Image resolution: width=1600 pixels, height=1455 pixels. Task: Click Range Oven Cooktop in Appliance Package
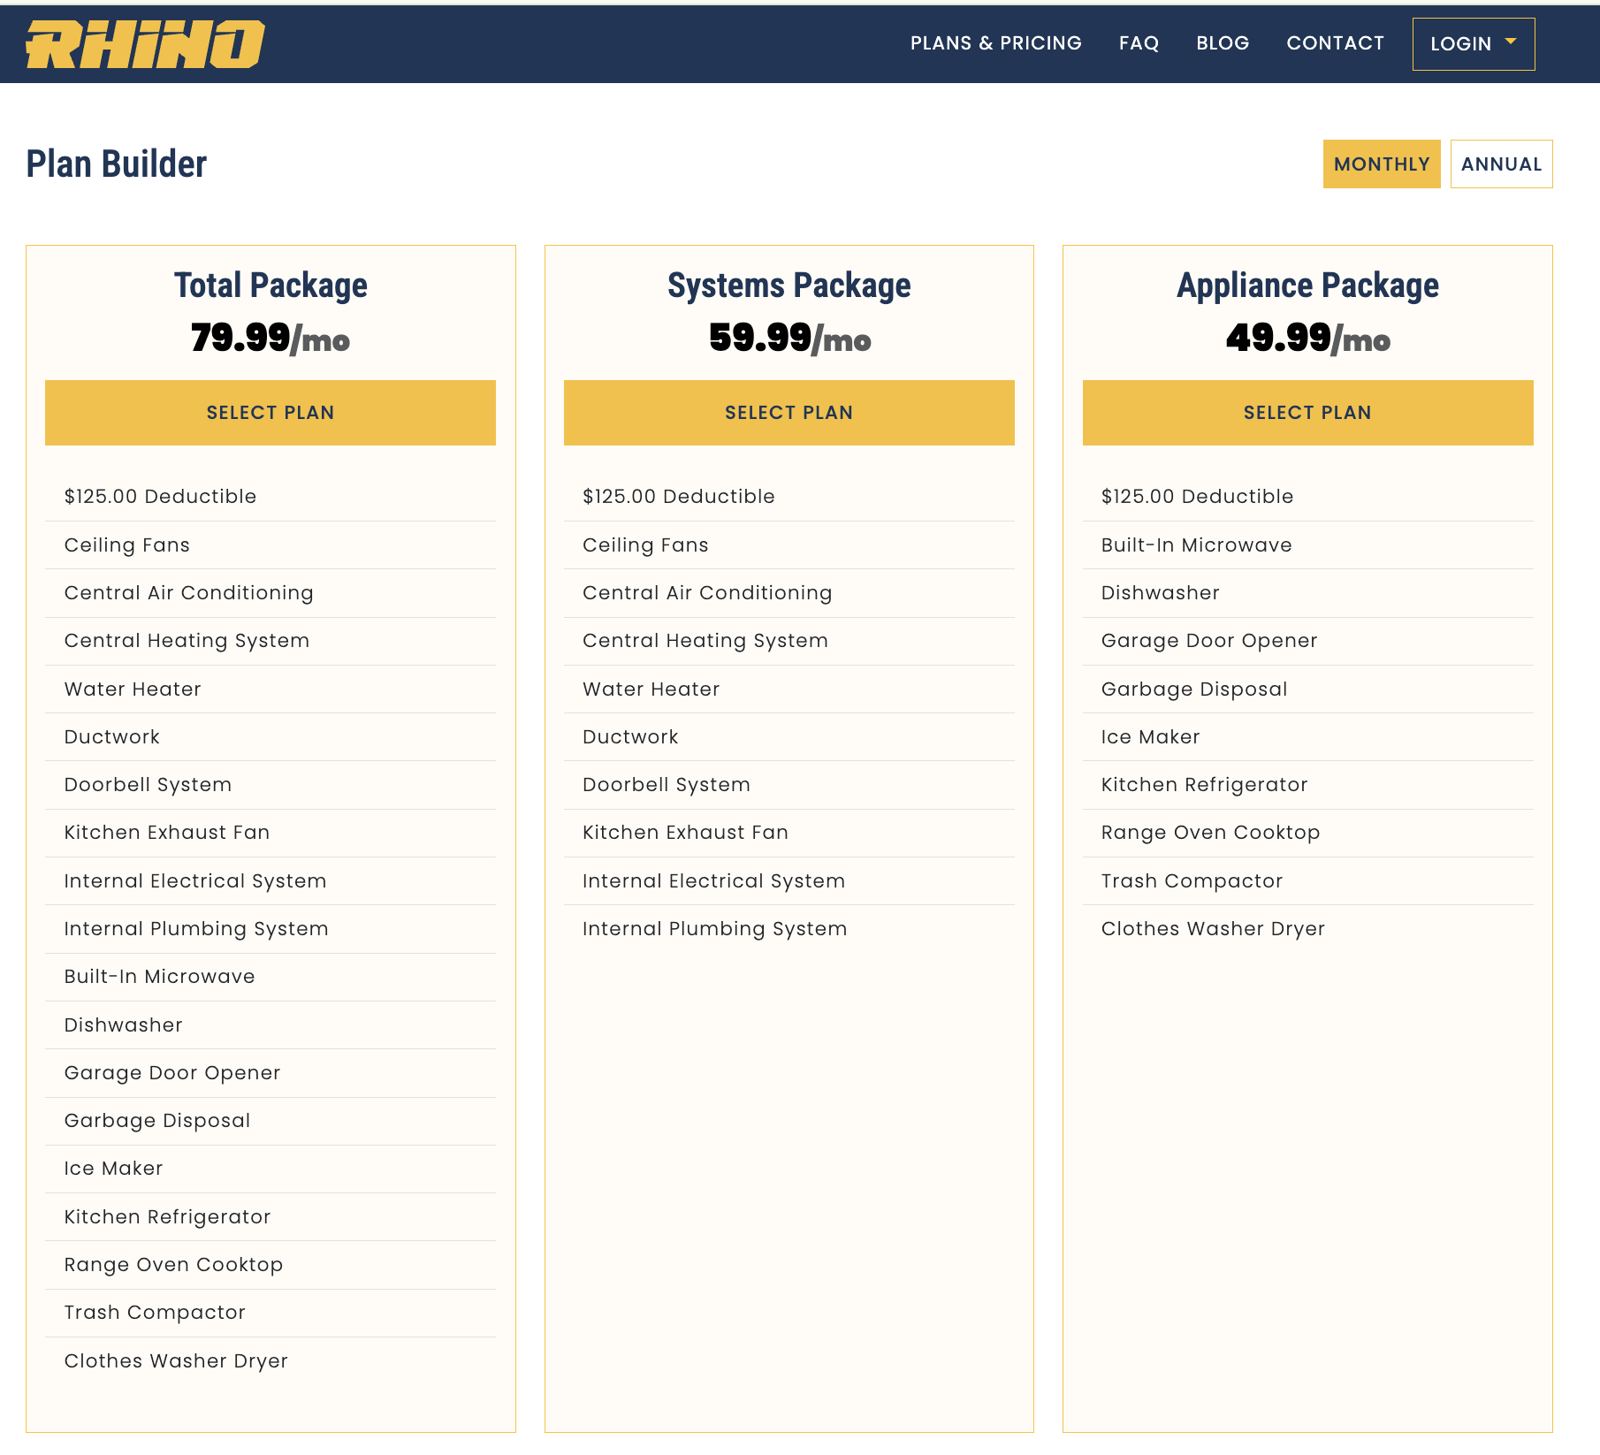pyautogui.click(x=1308, y=833)
